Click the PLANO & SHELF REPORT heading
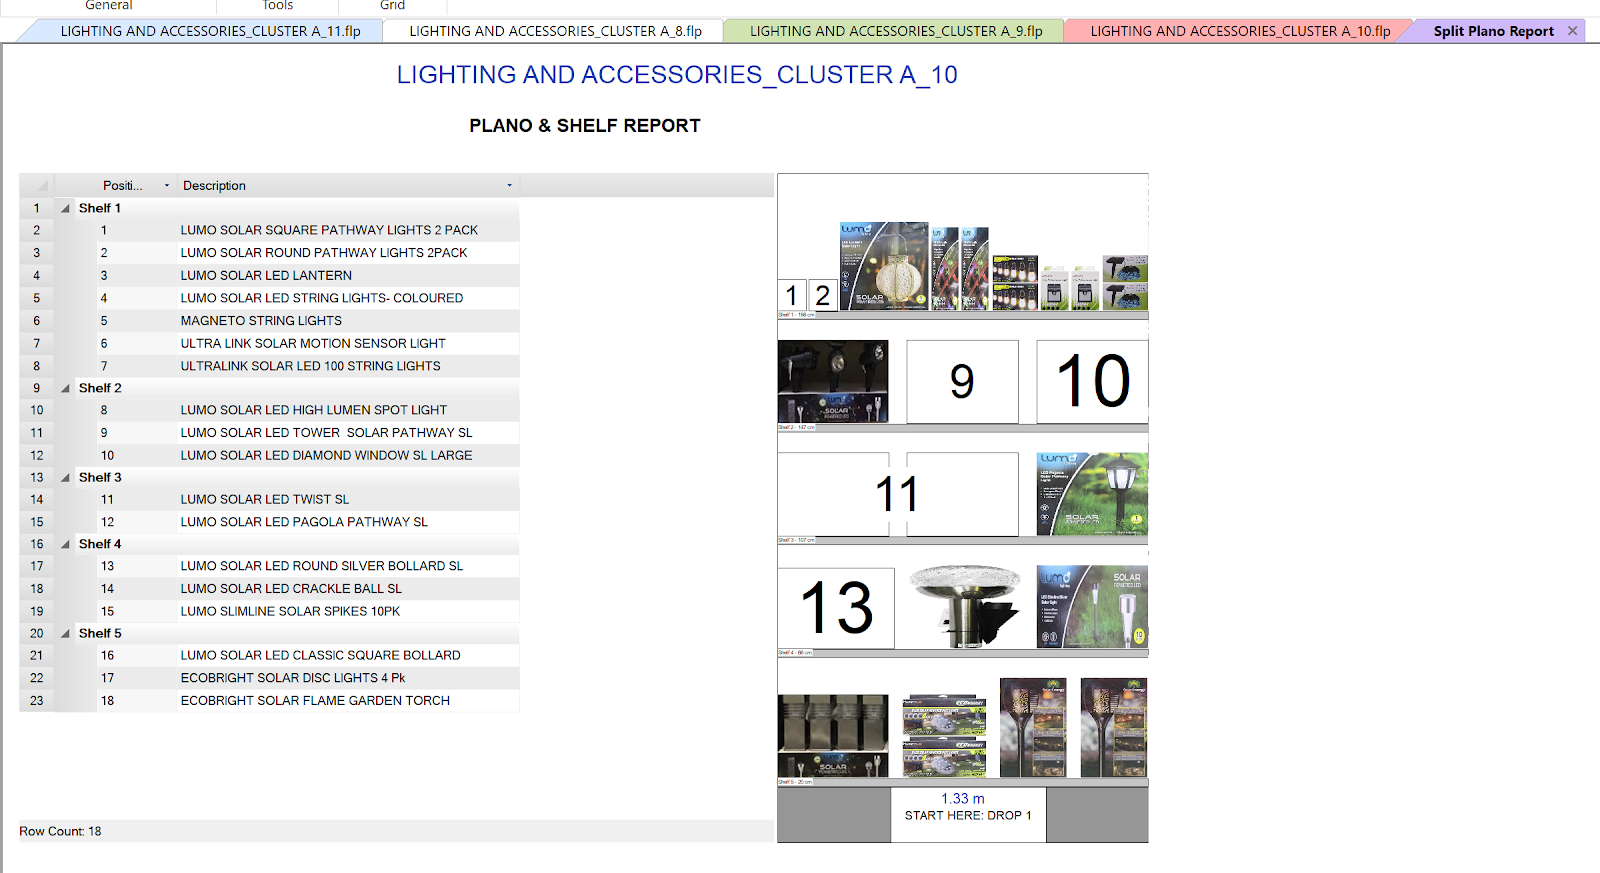1600x873 pixels. click(x=585, y=126)
